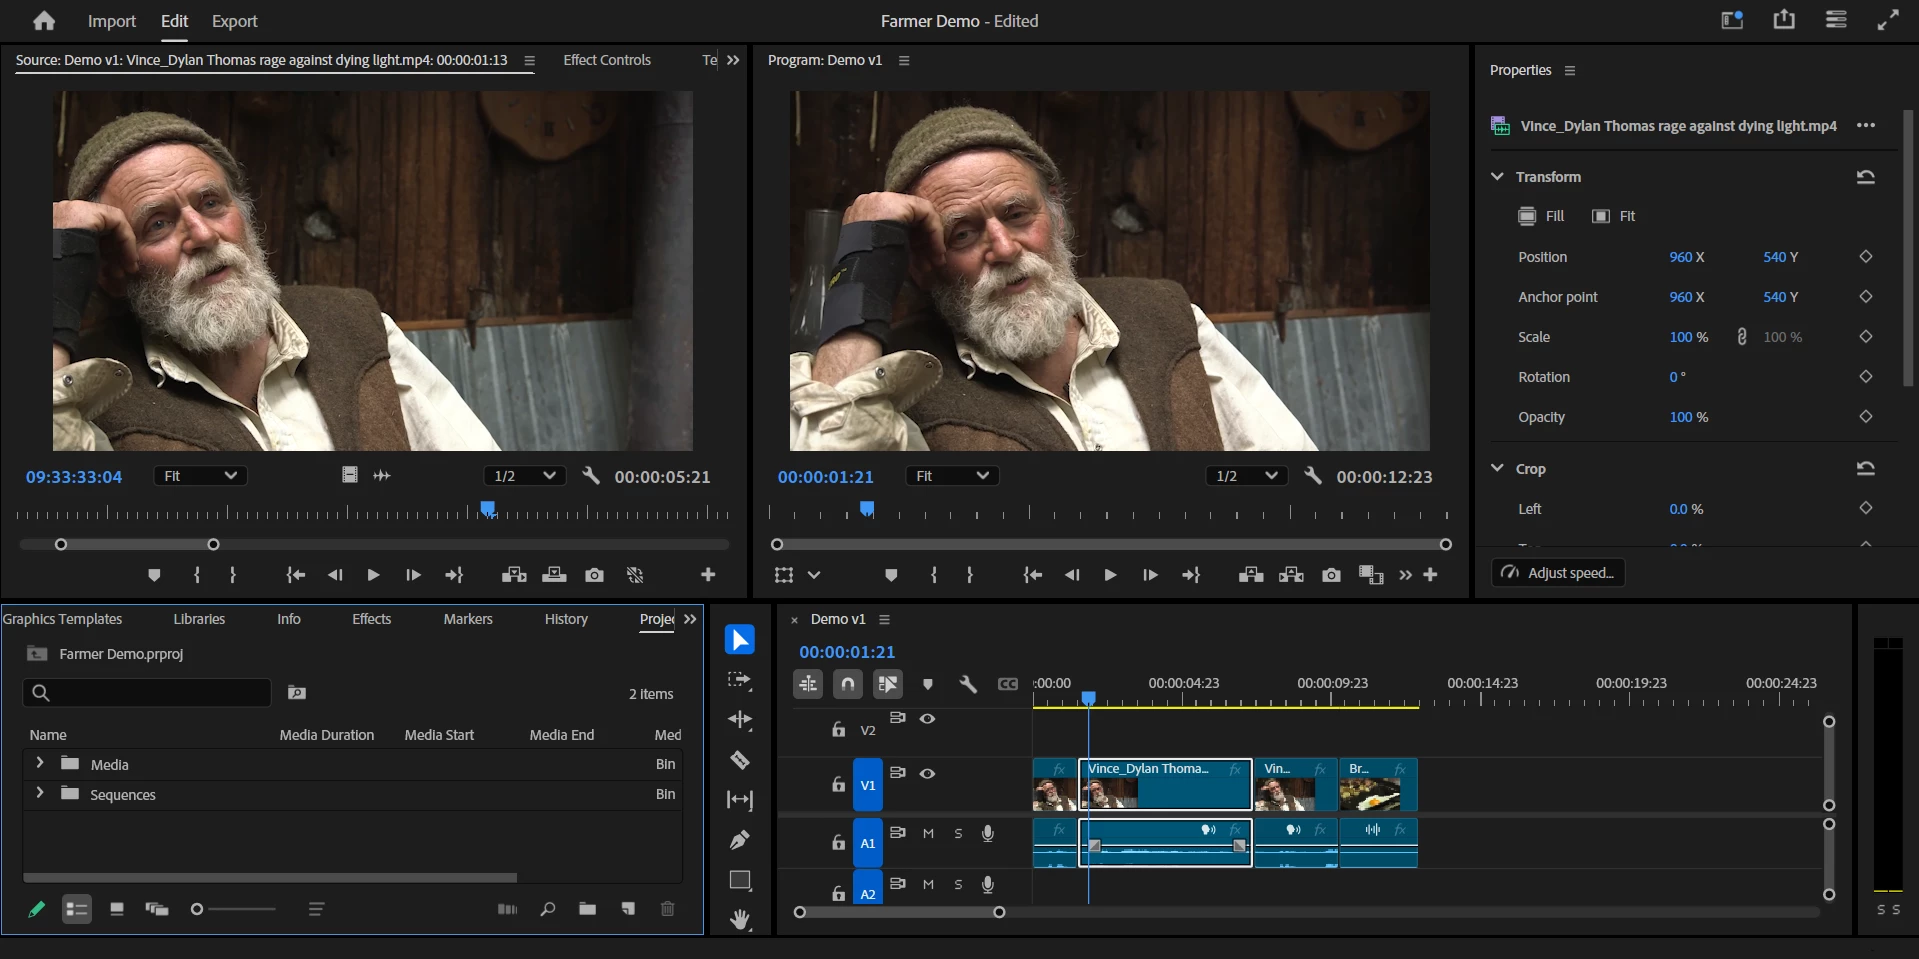Select the Razor tool in the tools panel
Viewport: 1919px width, 959px height.
[x=740, y=761]
